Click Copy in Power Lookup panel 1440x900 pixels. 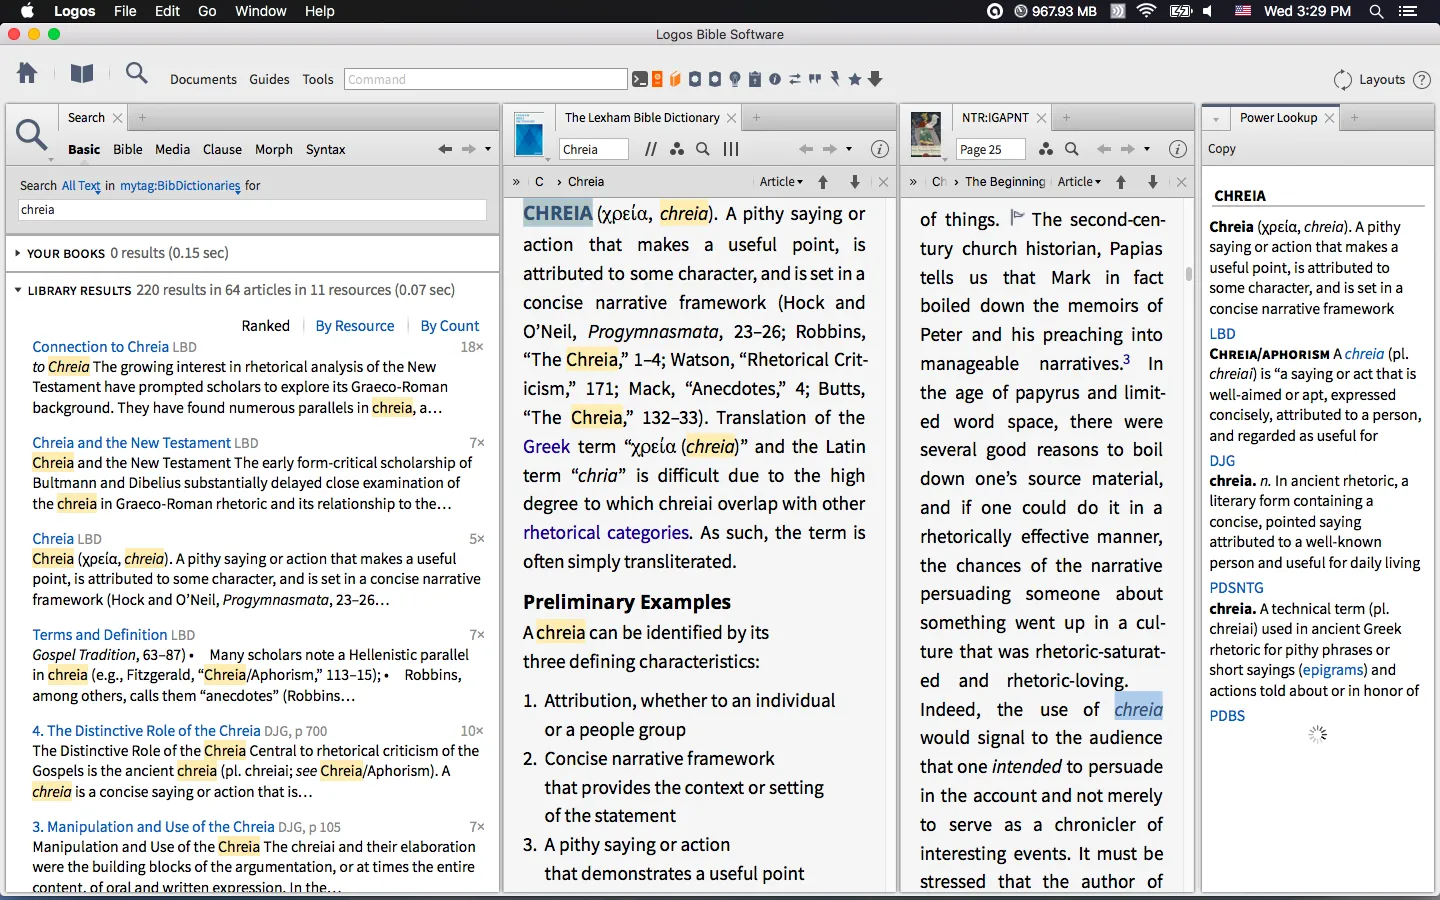click(1222, 149)
